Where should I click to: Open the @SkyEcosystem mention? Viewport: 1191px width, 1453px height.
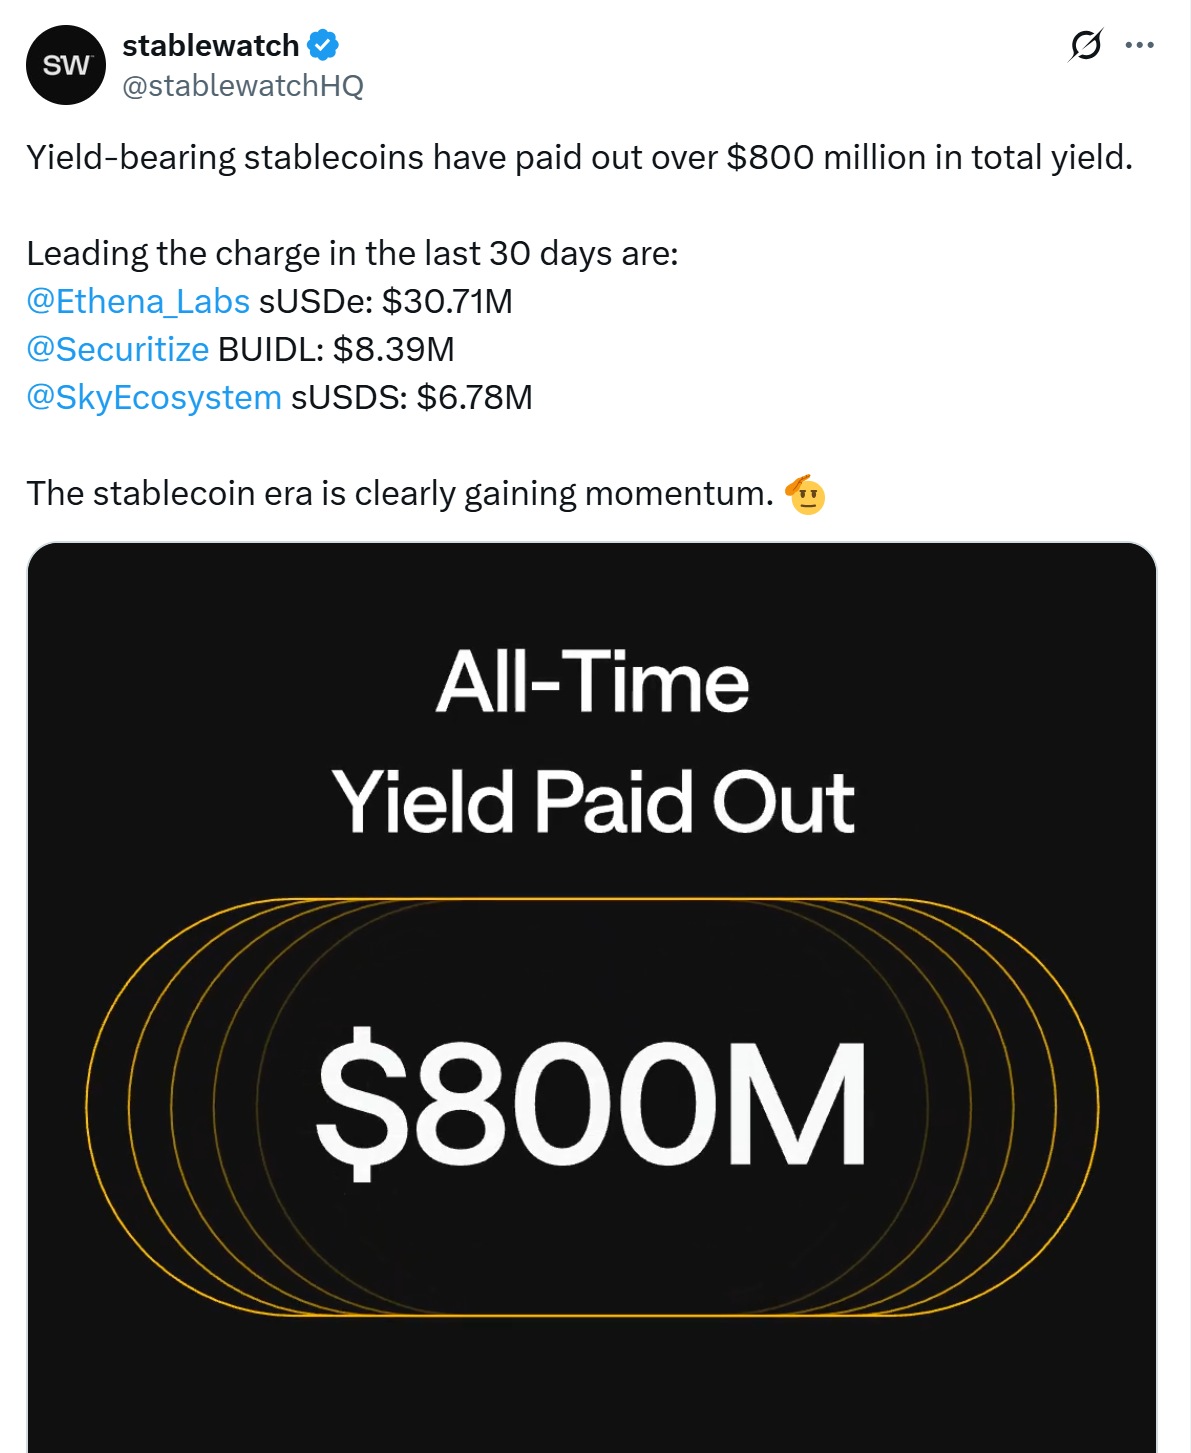tap(154, 397)
